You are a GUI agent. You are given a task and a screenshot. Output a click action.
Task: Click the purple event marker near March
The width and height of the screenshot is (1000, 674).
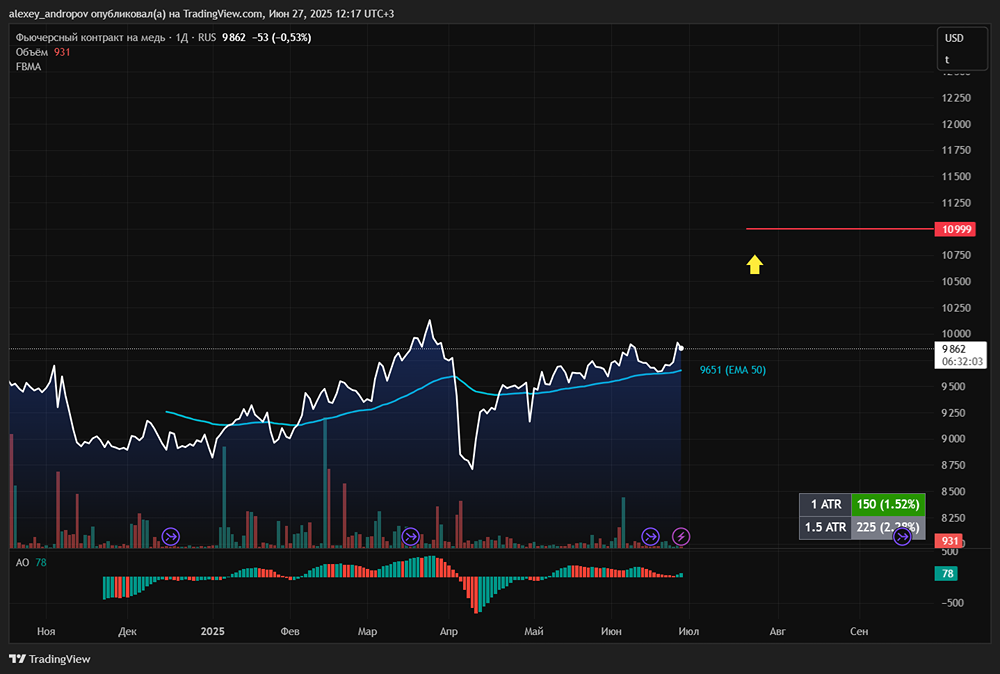tap(410, 537)
